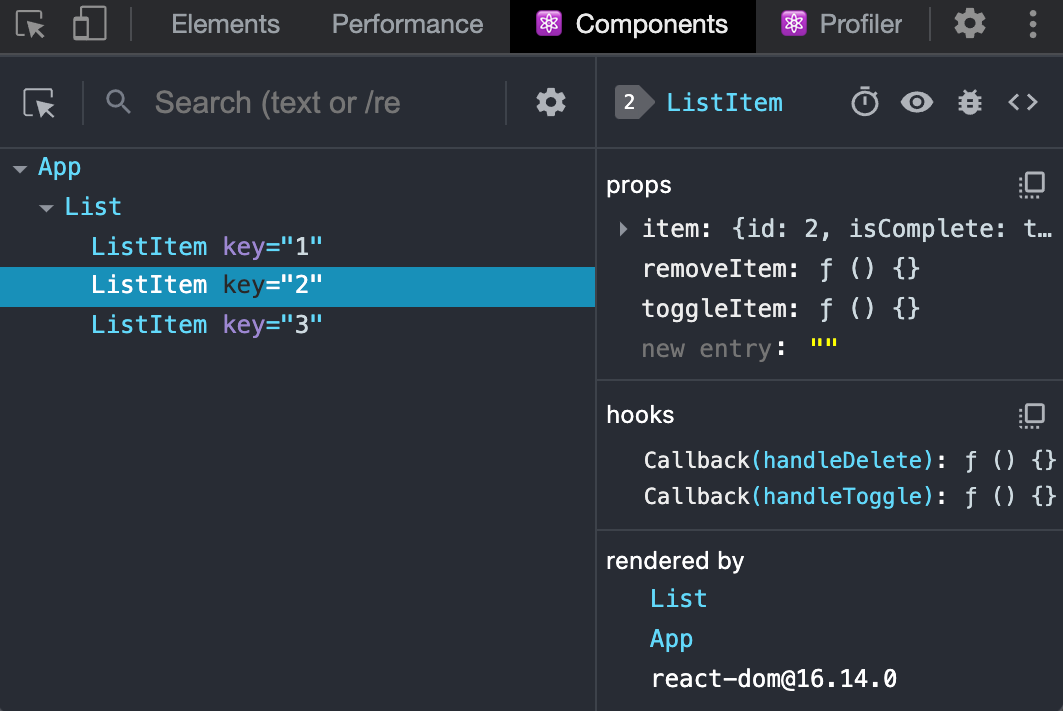Viewport: 1063px width, 711px height.
Task: Click the eye icon to inspect matching DOM element
Action: point(916,102)
